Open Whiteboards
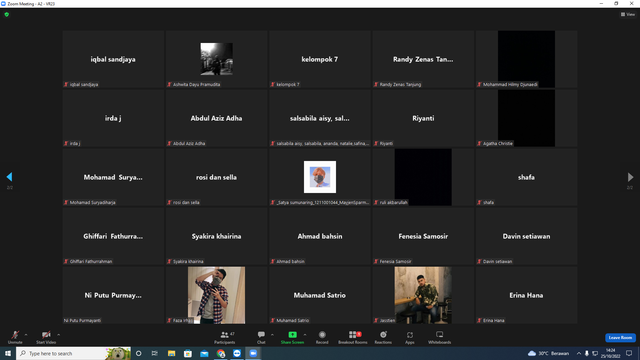 (440, 337)
